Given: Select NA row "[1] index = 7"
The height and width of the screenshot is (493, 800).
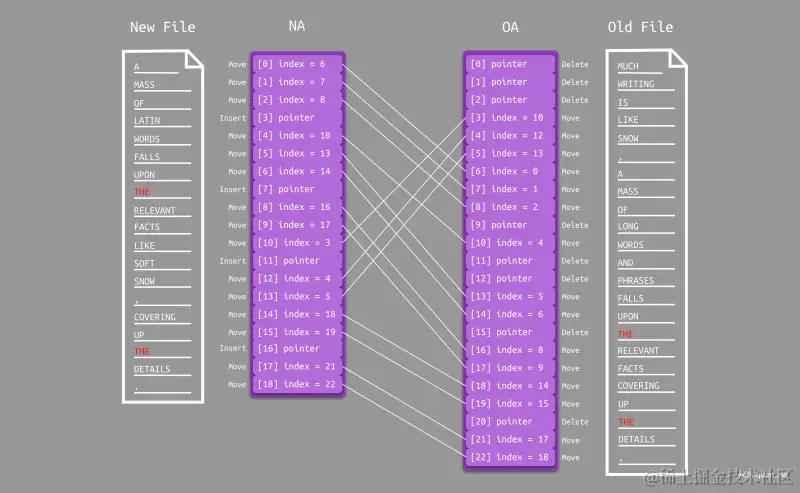Looking at the screenshot, I should 297,82.
